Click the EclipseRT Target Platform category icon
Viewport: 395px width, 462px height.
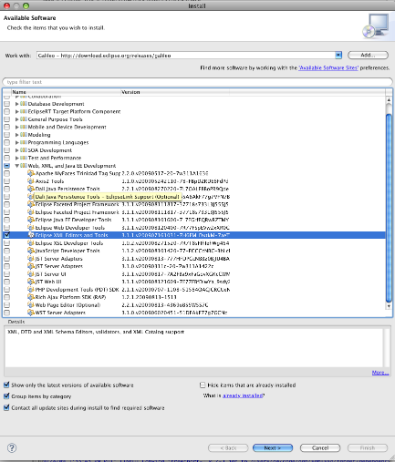[23, 111]
